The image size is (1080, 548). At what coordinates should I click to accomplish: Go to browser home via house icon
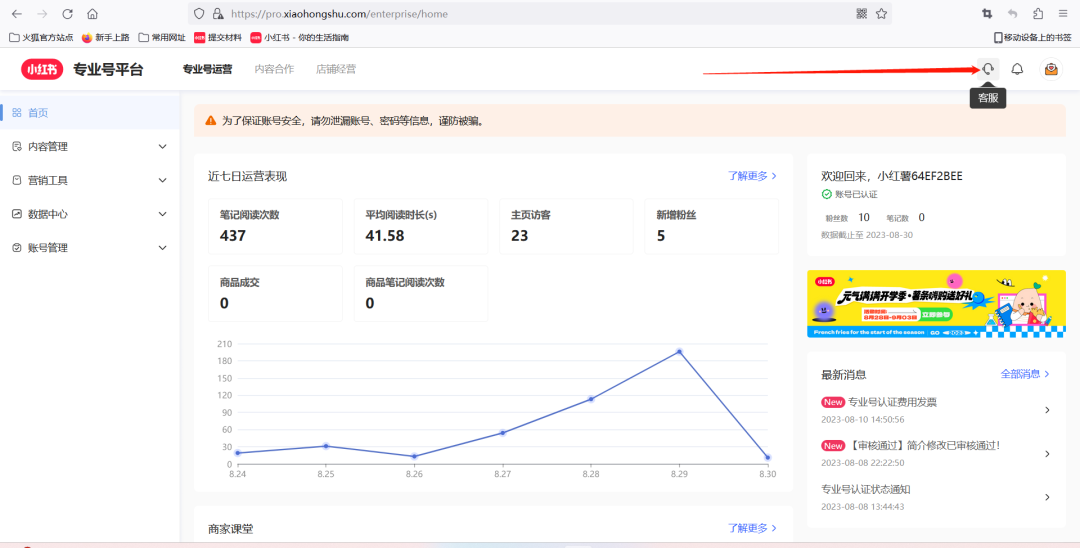[92, 14]
